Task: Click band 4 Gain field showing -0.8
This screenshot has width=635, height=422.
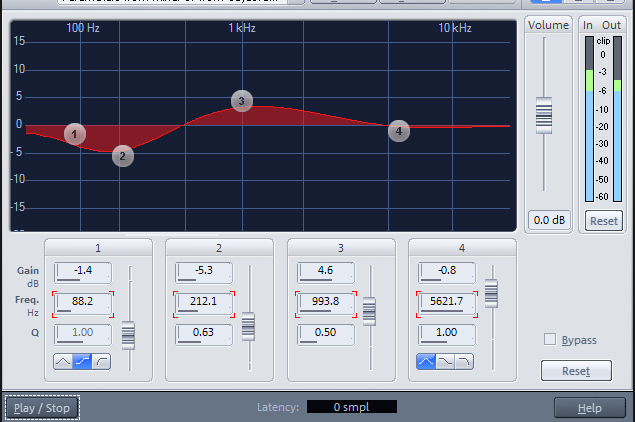Action: 447,272
